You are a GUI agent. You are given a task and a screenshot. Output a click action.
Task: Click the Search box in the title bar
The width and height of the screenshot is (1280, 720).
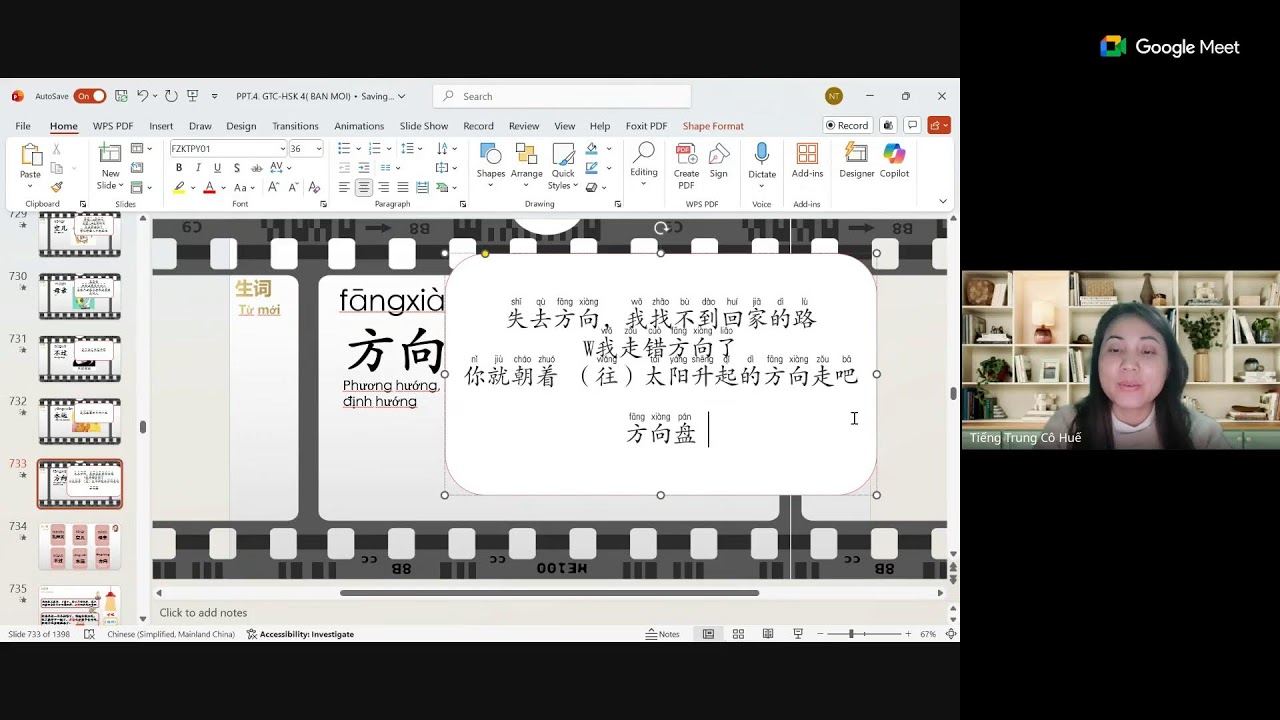562,96
